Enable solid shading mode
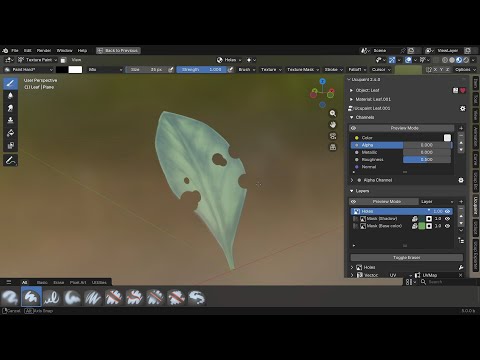The image size is (480, 360). tap(452, 60)
